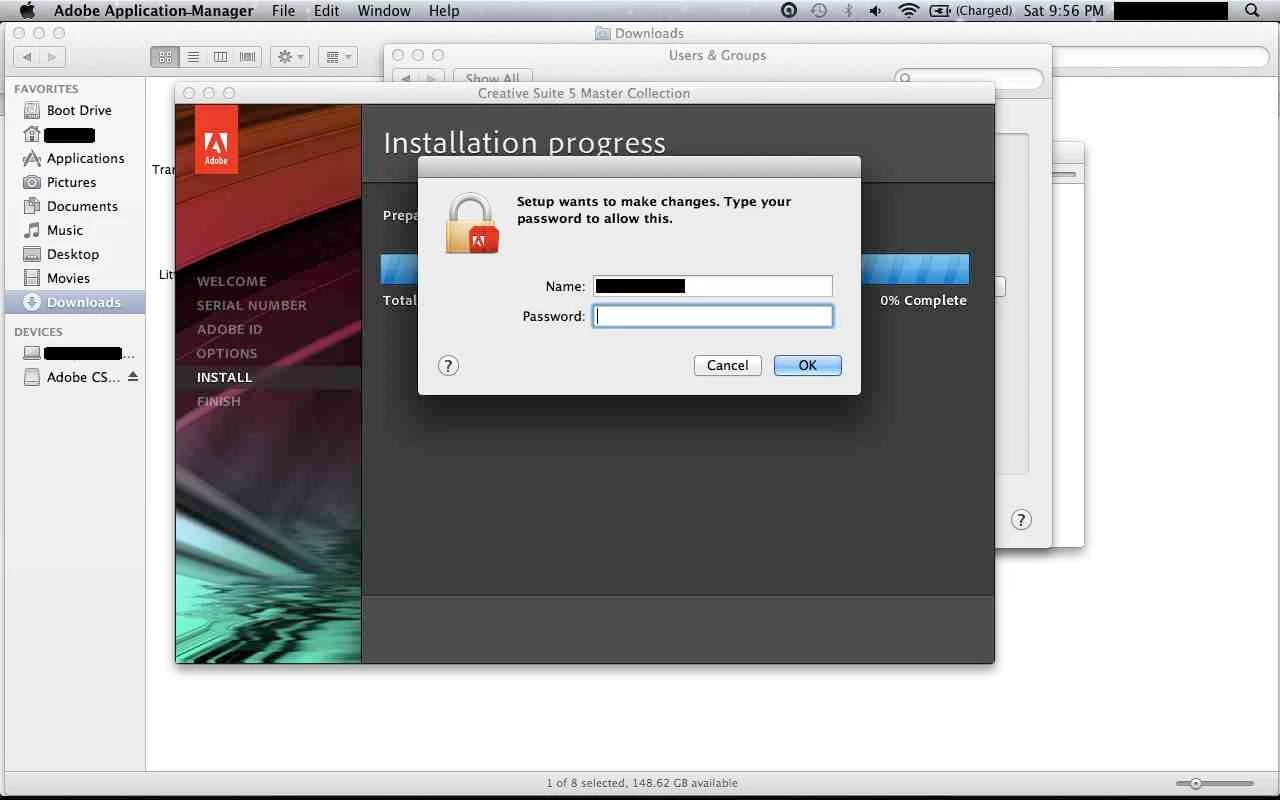Eject the Adobe CS disk image
Viewport: 1280px width, 800px height.
(x=133, y=377)
